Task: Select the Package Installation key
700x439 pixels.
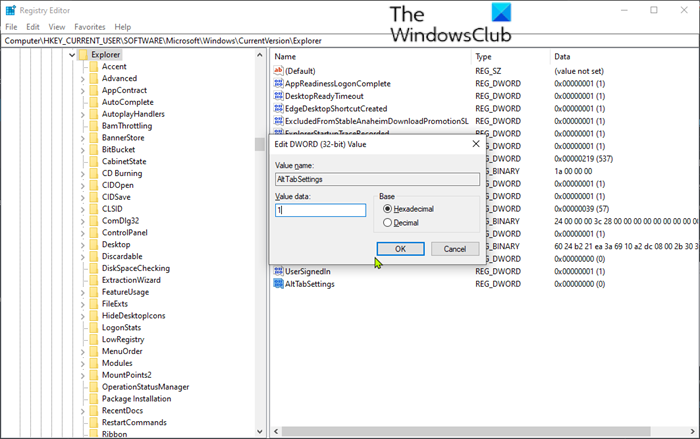Action: click(136, 398)
